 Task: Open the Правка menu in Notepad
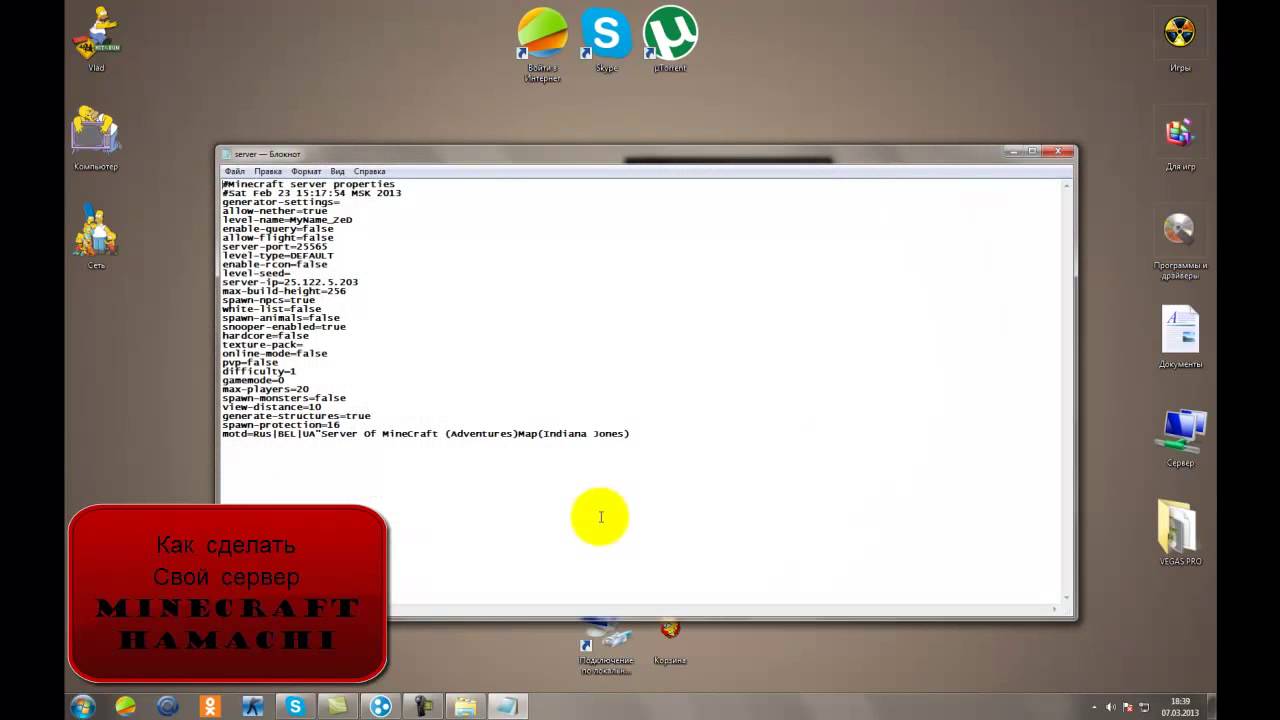pos(268,172)
